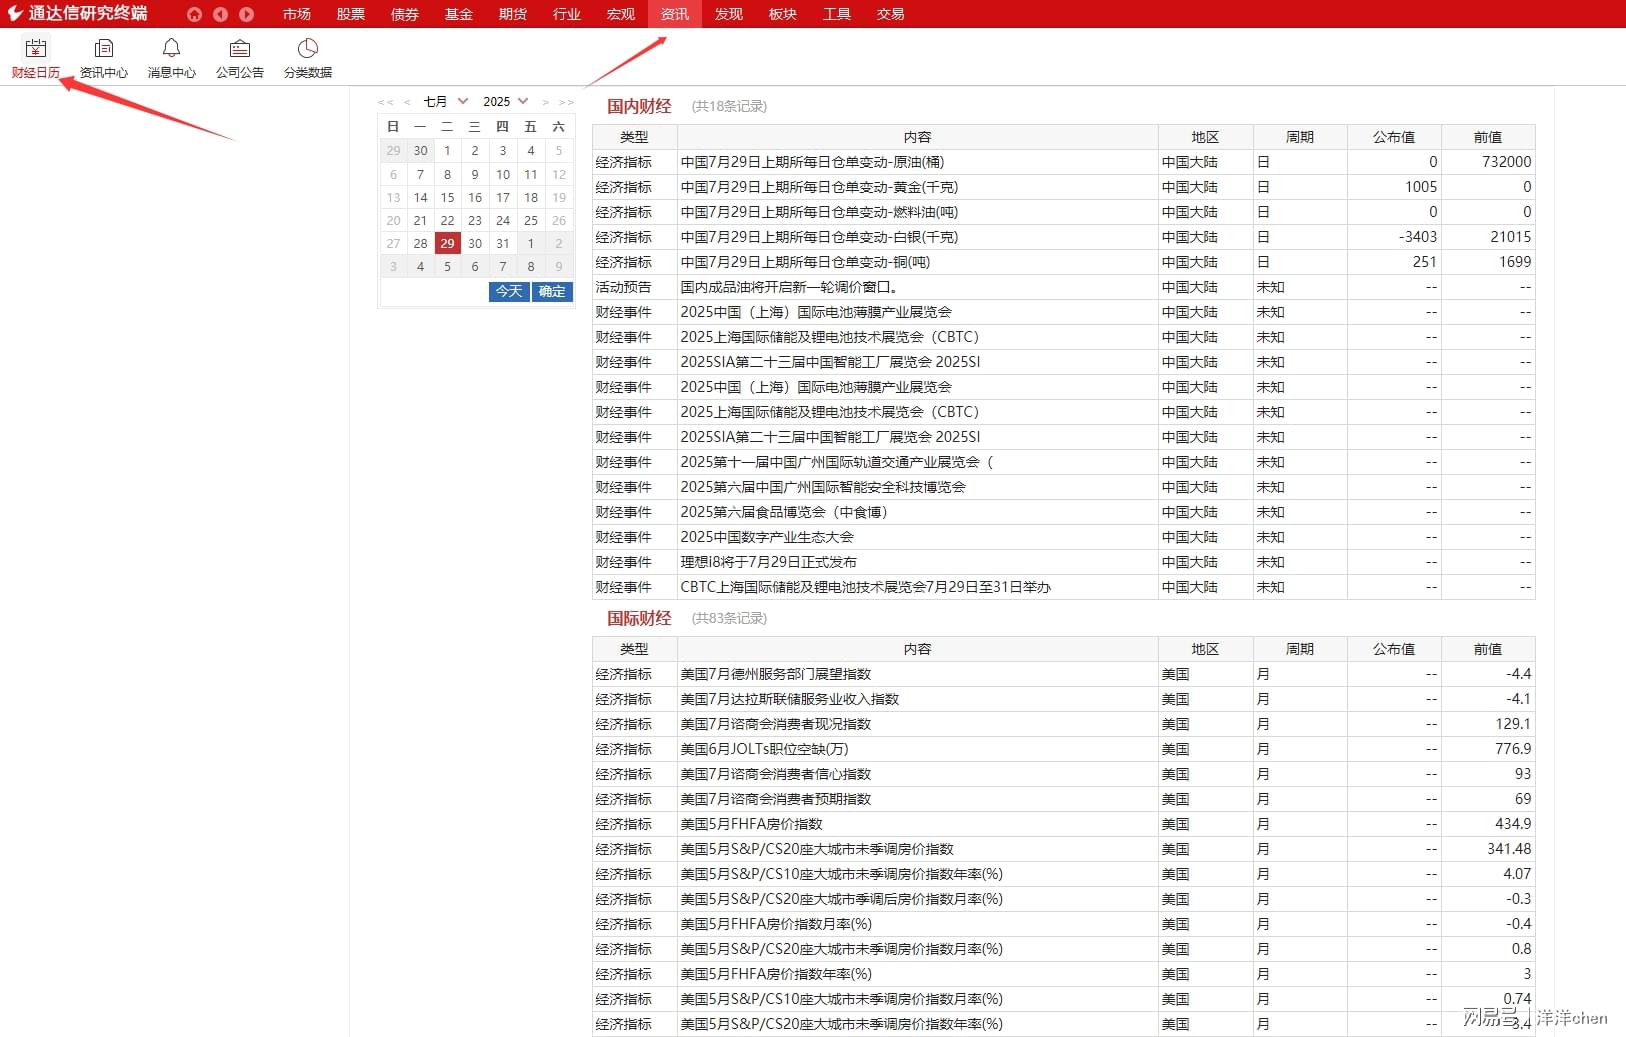The image size is (1626, 1037).
Task: Open the 宏观 menu
Action: pos(620,14)
